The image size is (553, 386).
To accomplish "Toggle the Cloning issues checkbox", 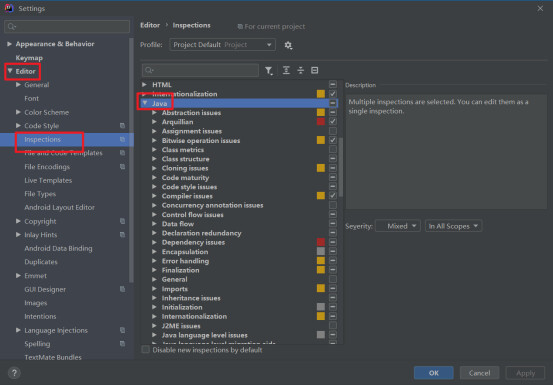I will pyautogui.click(x=333, y=168).
